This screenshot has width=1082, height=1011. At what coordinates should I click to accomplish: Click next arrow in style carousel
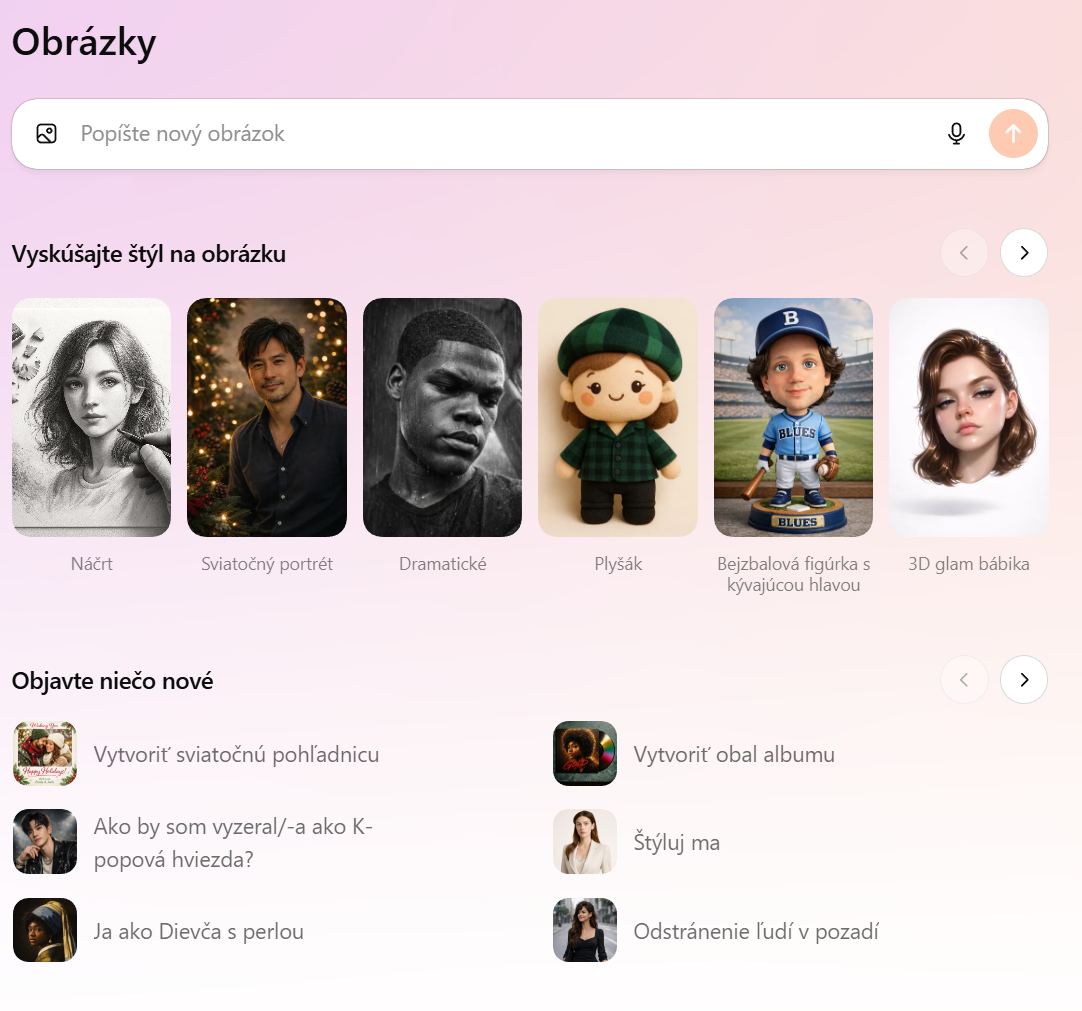click(x=1023, y=253)
